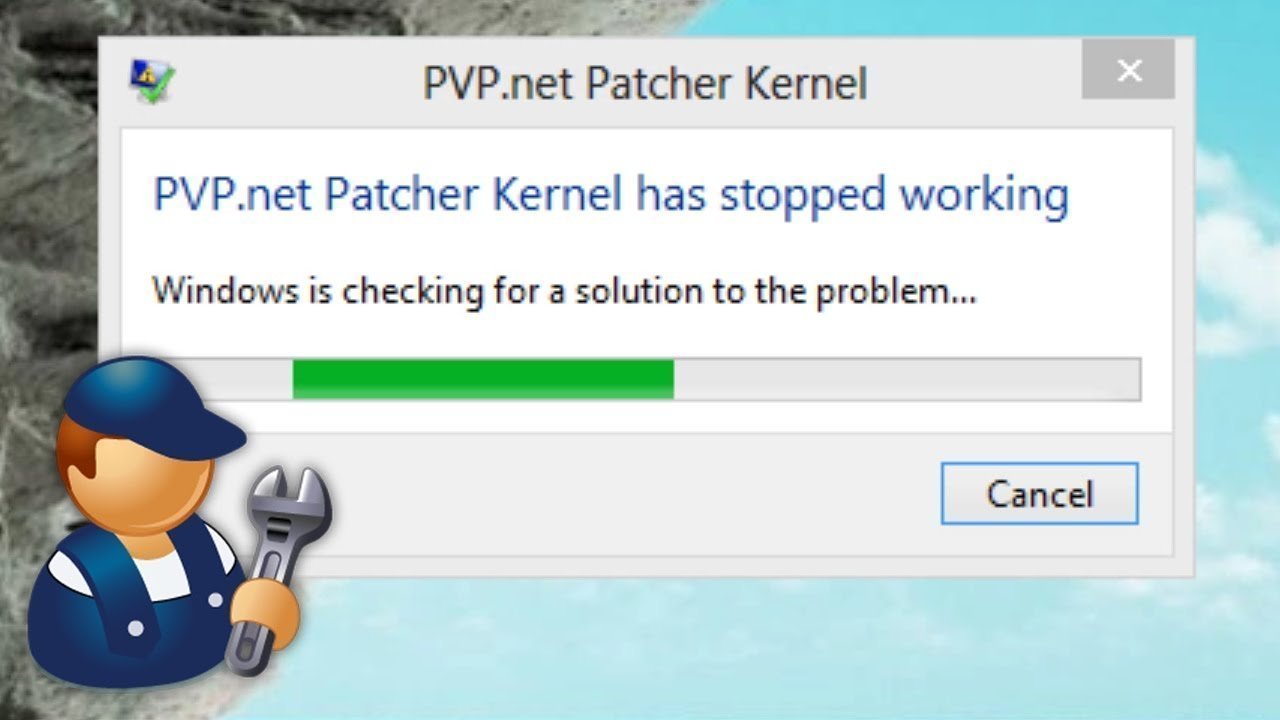
Task: Close the PVP.net Patcher Kernel dialog
Action: click(1130, 71)
